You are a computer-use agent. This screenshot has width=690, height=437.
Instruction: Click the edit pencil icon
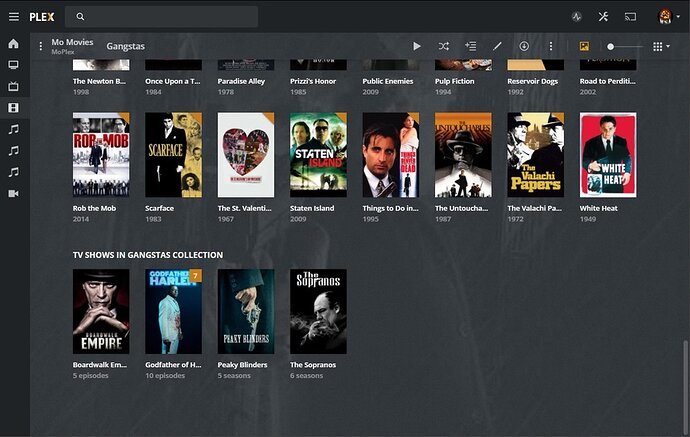click(498, 46)
